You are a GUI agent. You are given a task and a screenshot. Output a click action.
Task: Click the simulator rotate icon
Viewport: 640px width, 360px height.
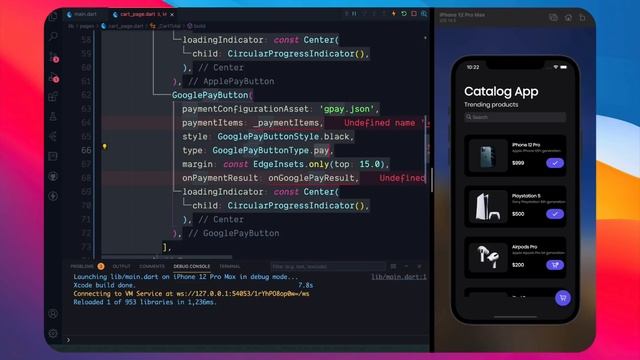582,18
